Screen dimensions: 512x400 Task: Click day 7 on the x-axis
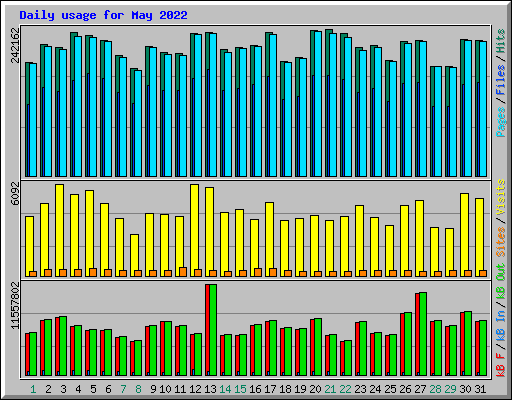pyautogui.click(x=123, y=389)
